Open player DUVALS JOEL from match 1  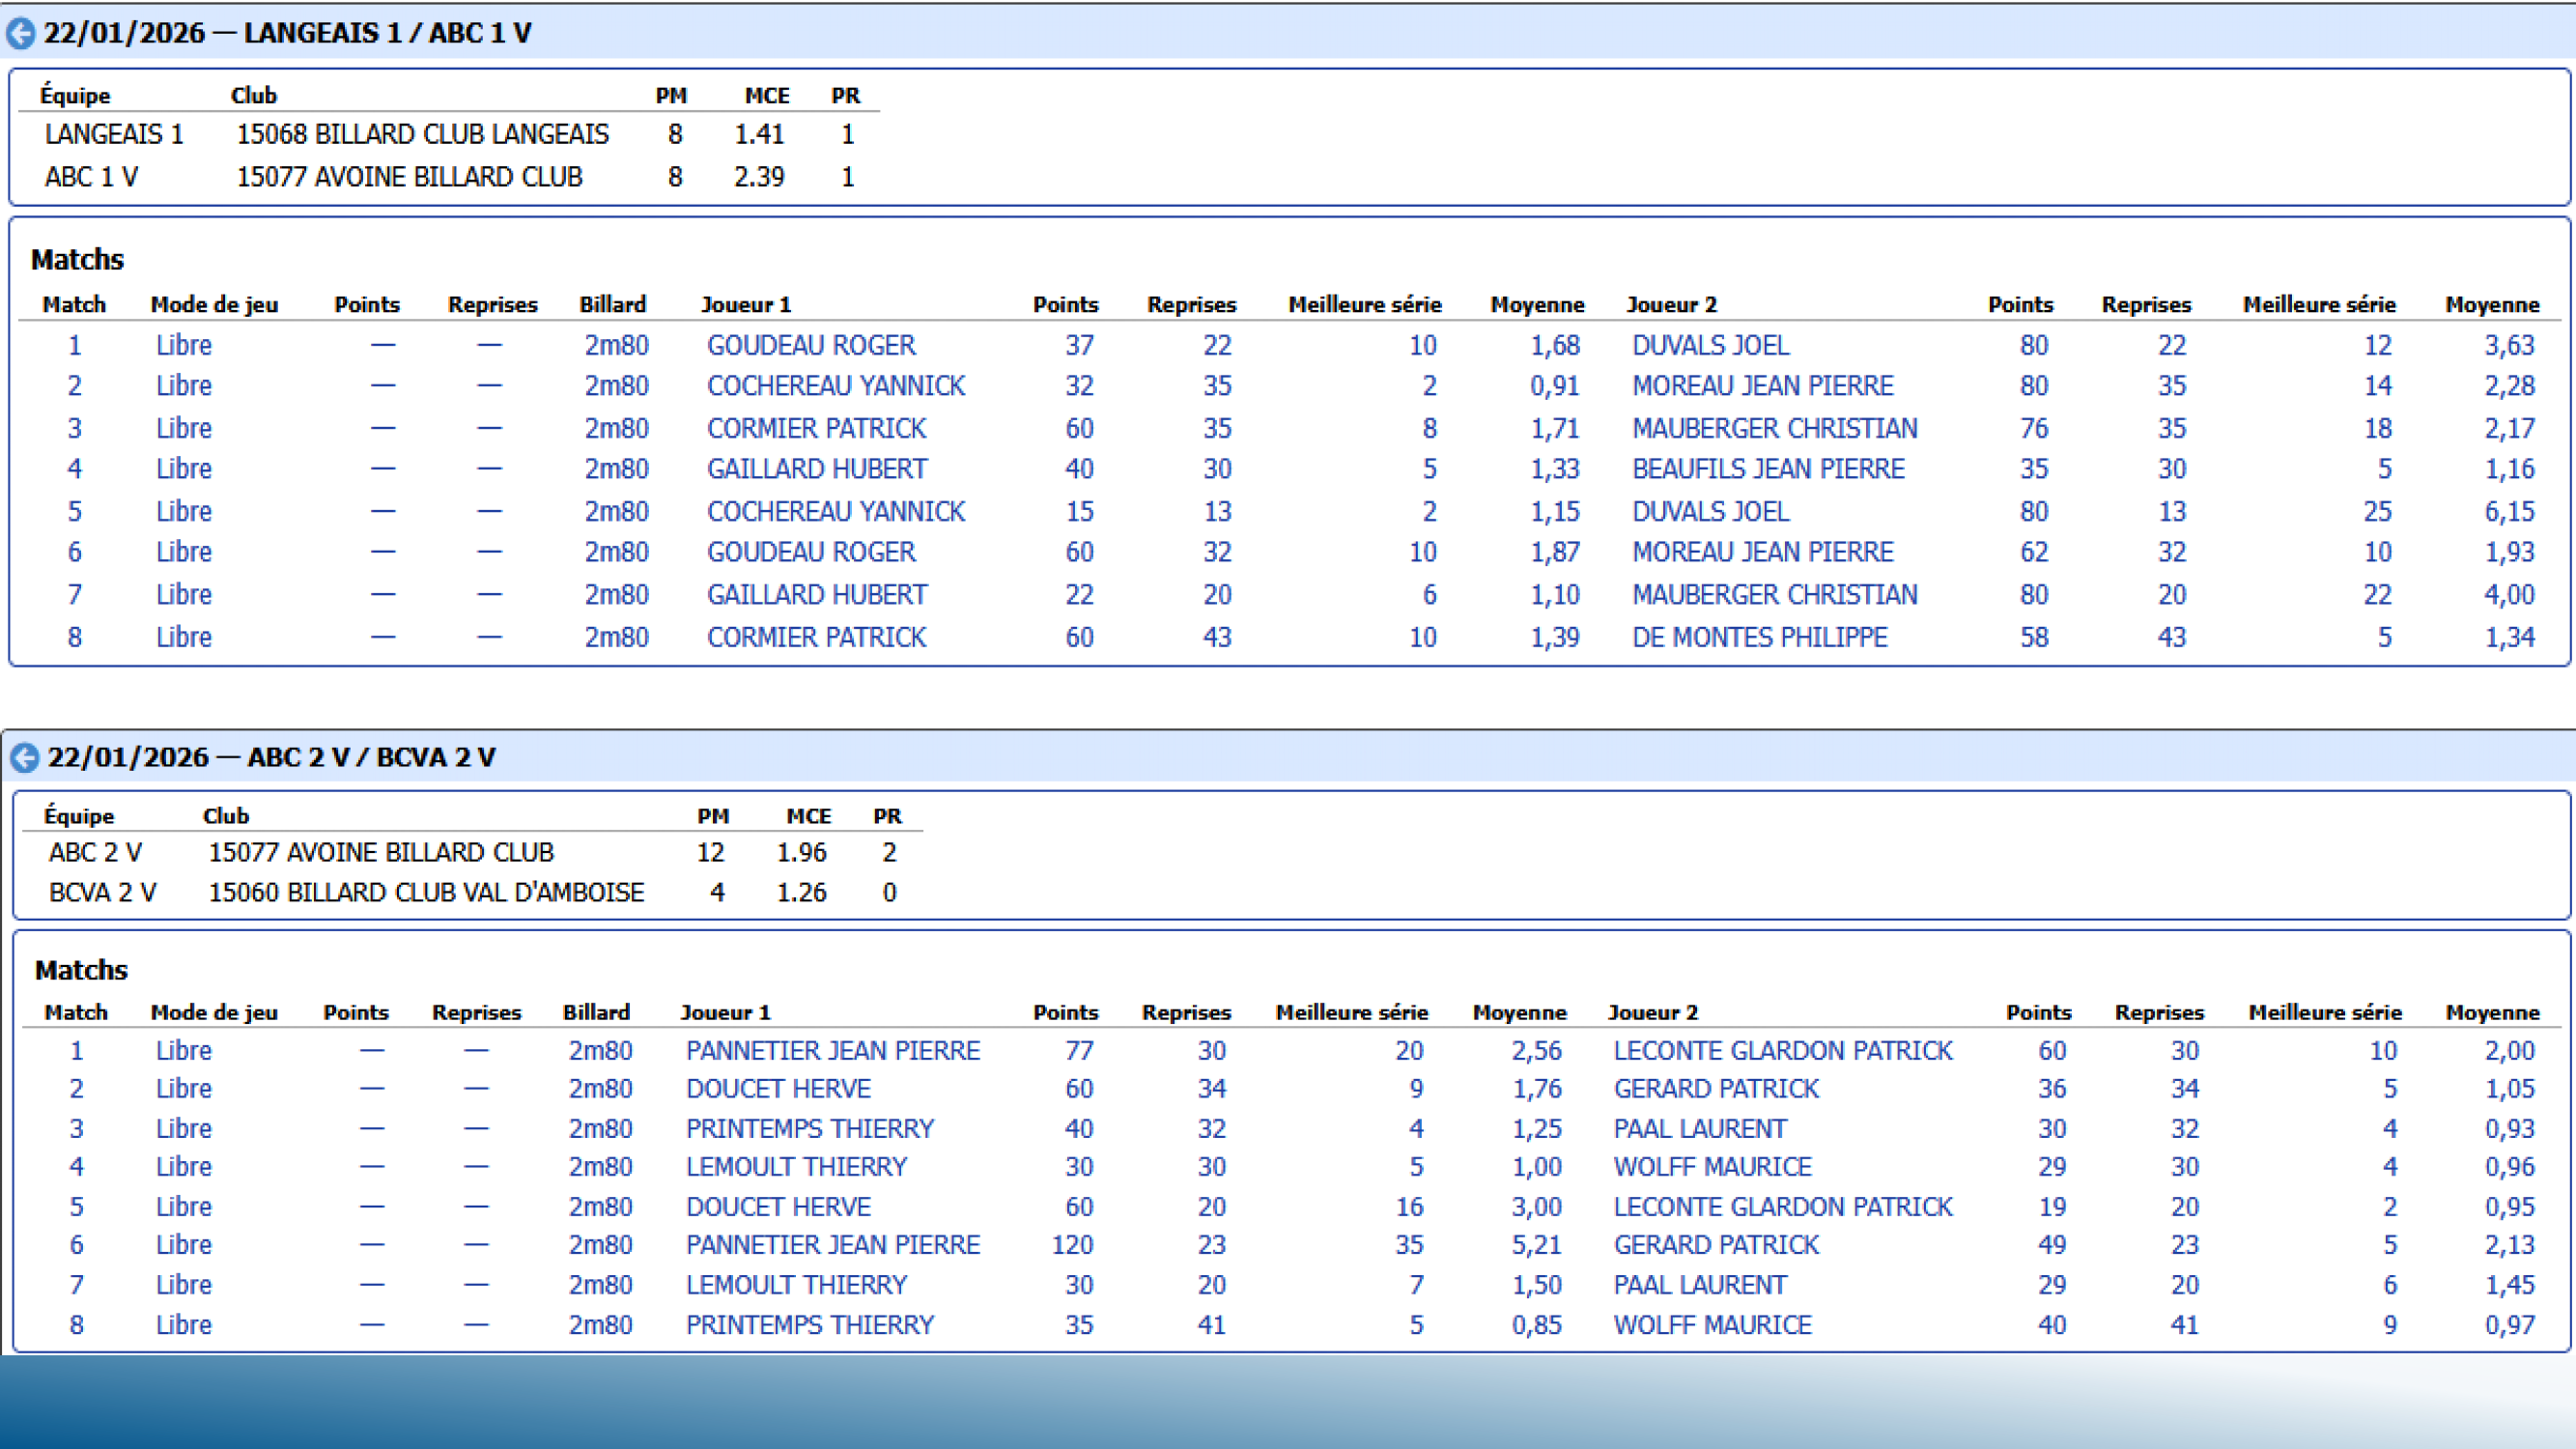point(1710,345)
